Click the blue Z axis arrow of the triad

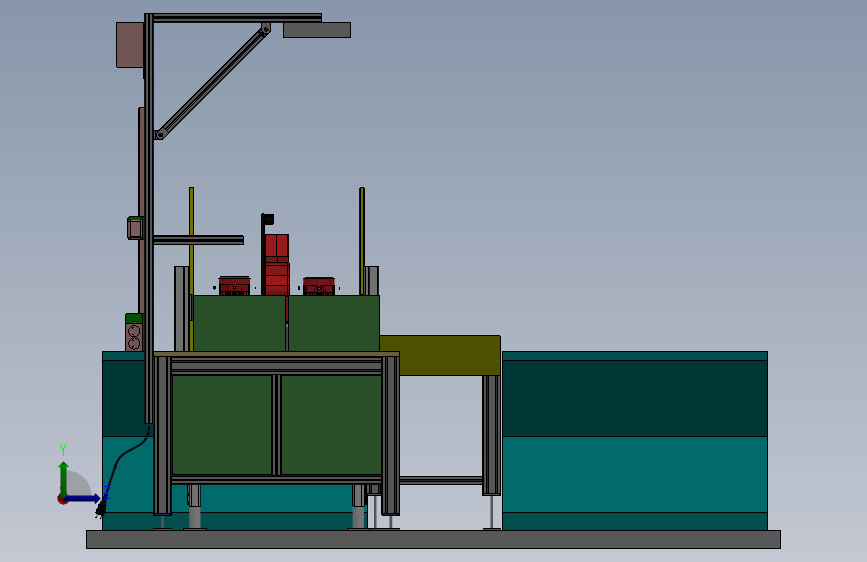click(84, 498)
